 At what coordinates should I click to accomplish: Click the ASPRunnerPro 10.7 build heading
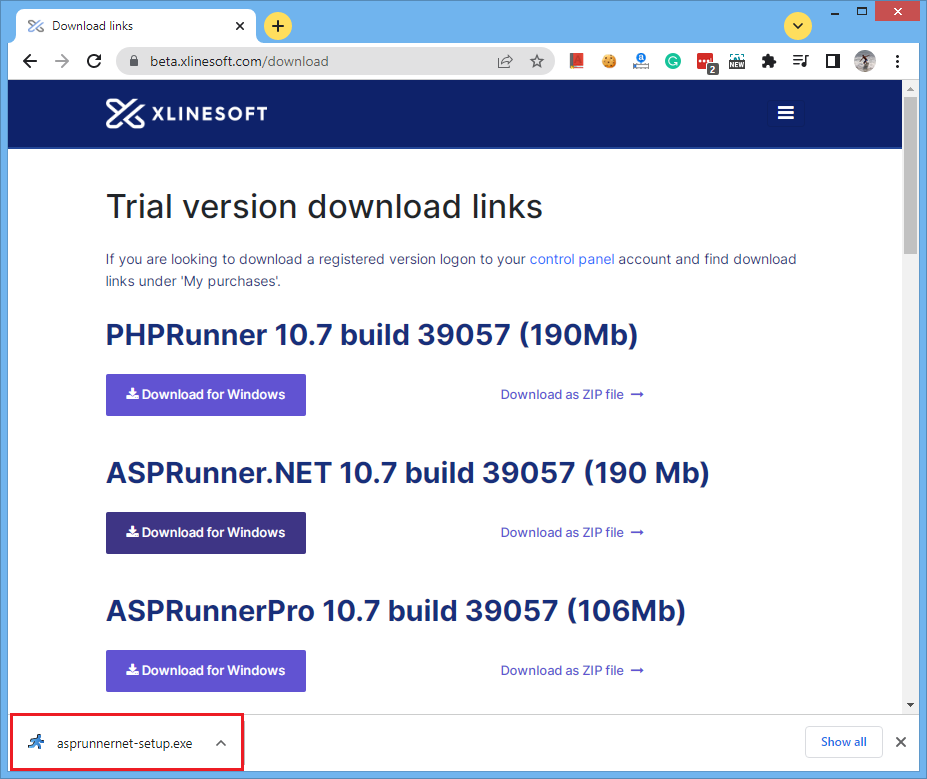pos(396,611)
